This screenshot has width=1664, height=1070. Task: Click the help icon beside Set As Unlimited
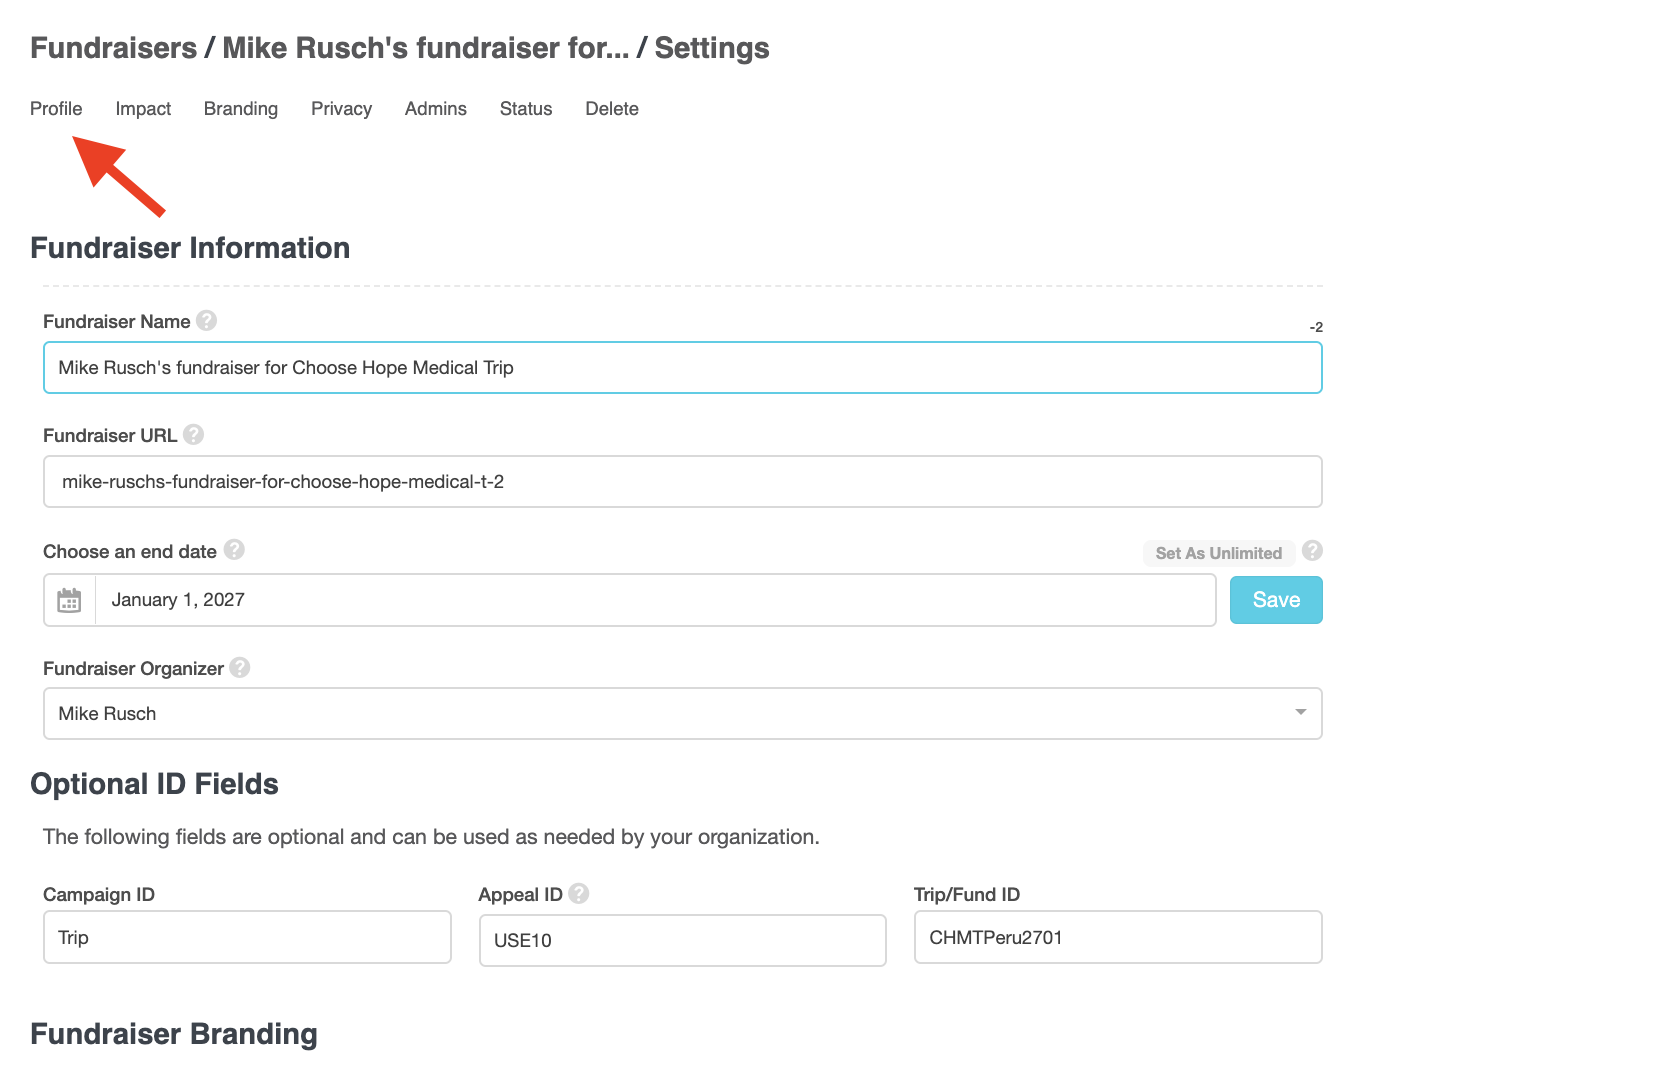[1311, 551]
